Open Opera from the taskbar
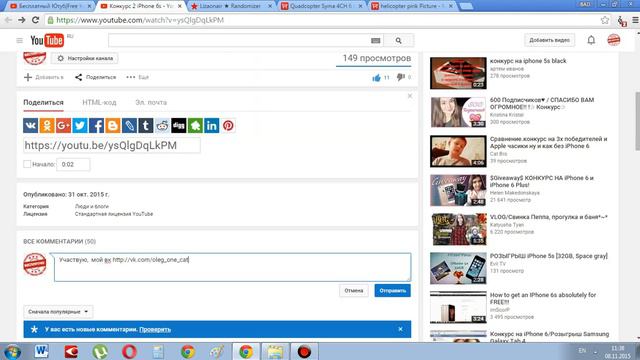This screenshot has height=360, width=640. [129, 351]
